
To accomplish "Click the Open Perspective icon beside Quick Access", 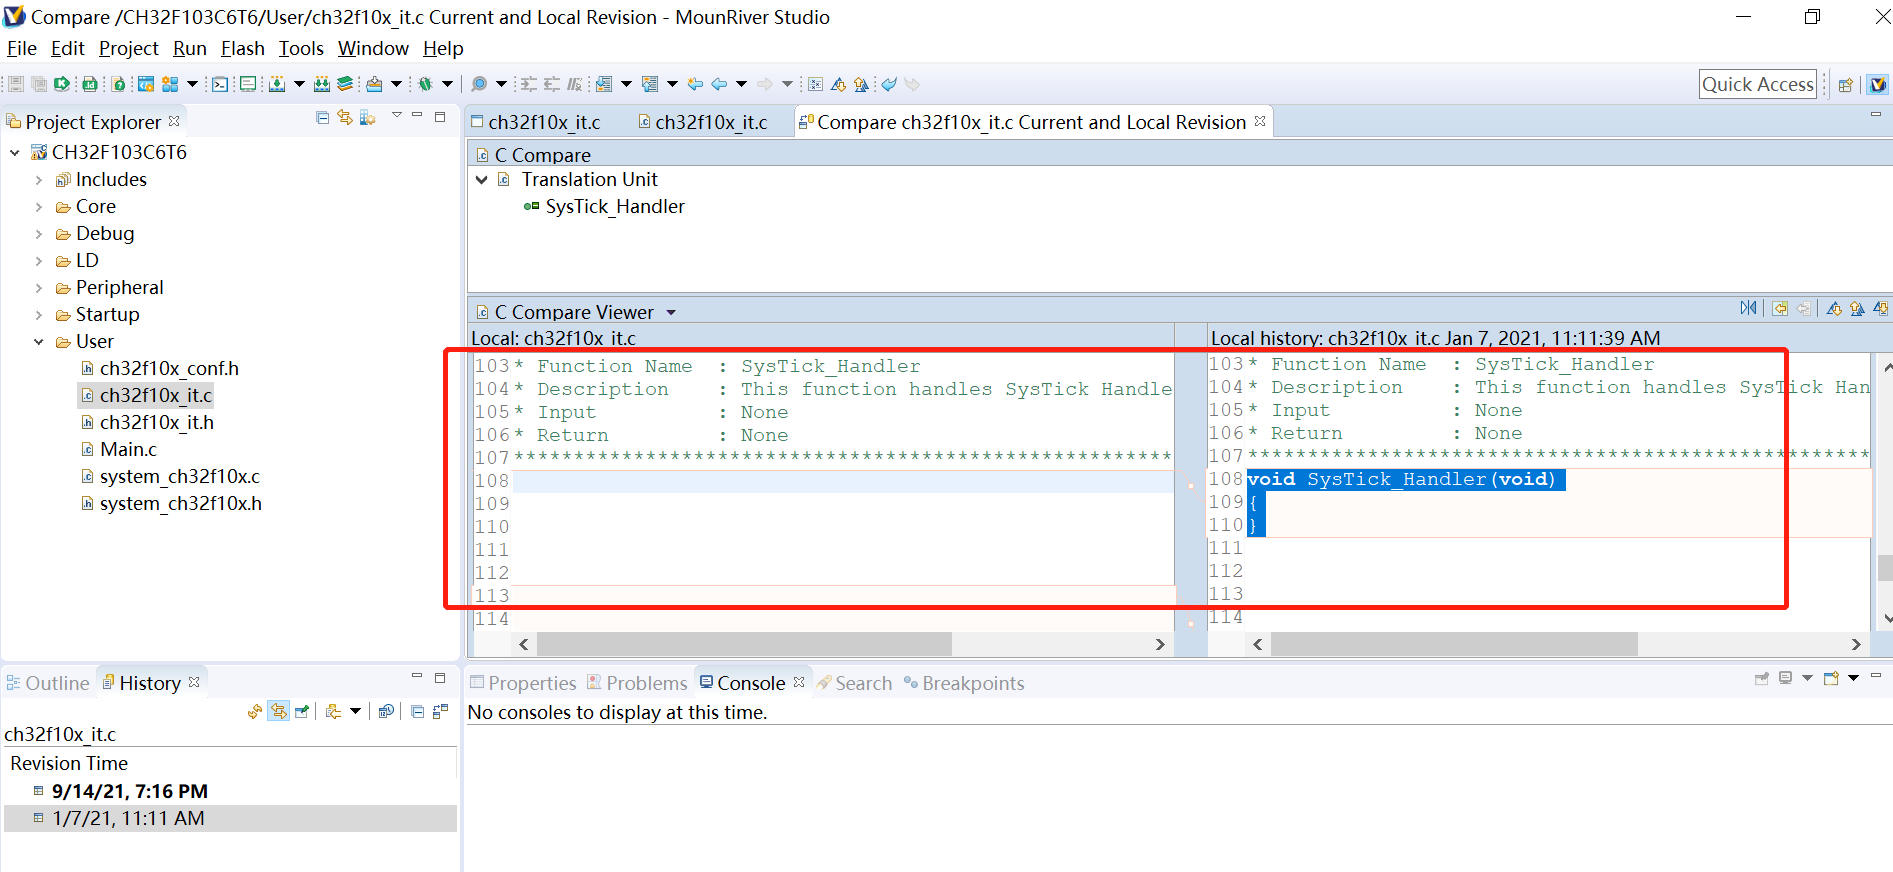I will [x=1846, y=84].
